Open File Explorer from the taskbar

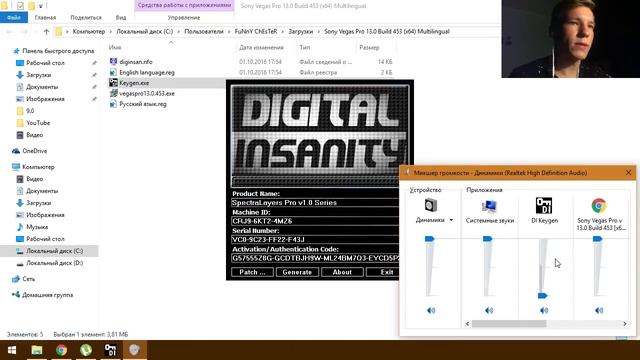pos(37,350)
